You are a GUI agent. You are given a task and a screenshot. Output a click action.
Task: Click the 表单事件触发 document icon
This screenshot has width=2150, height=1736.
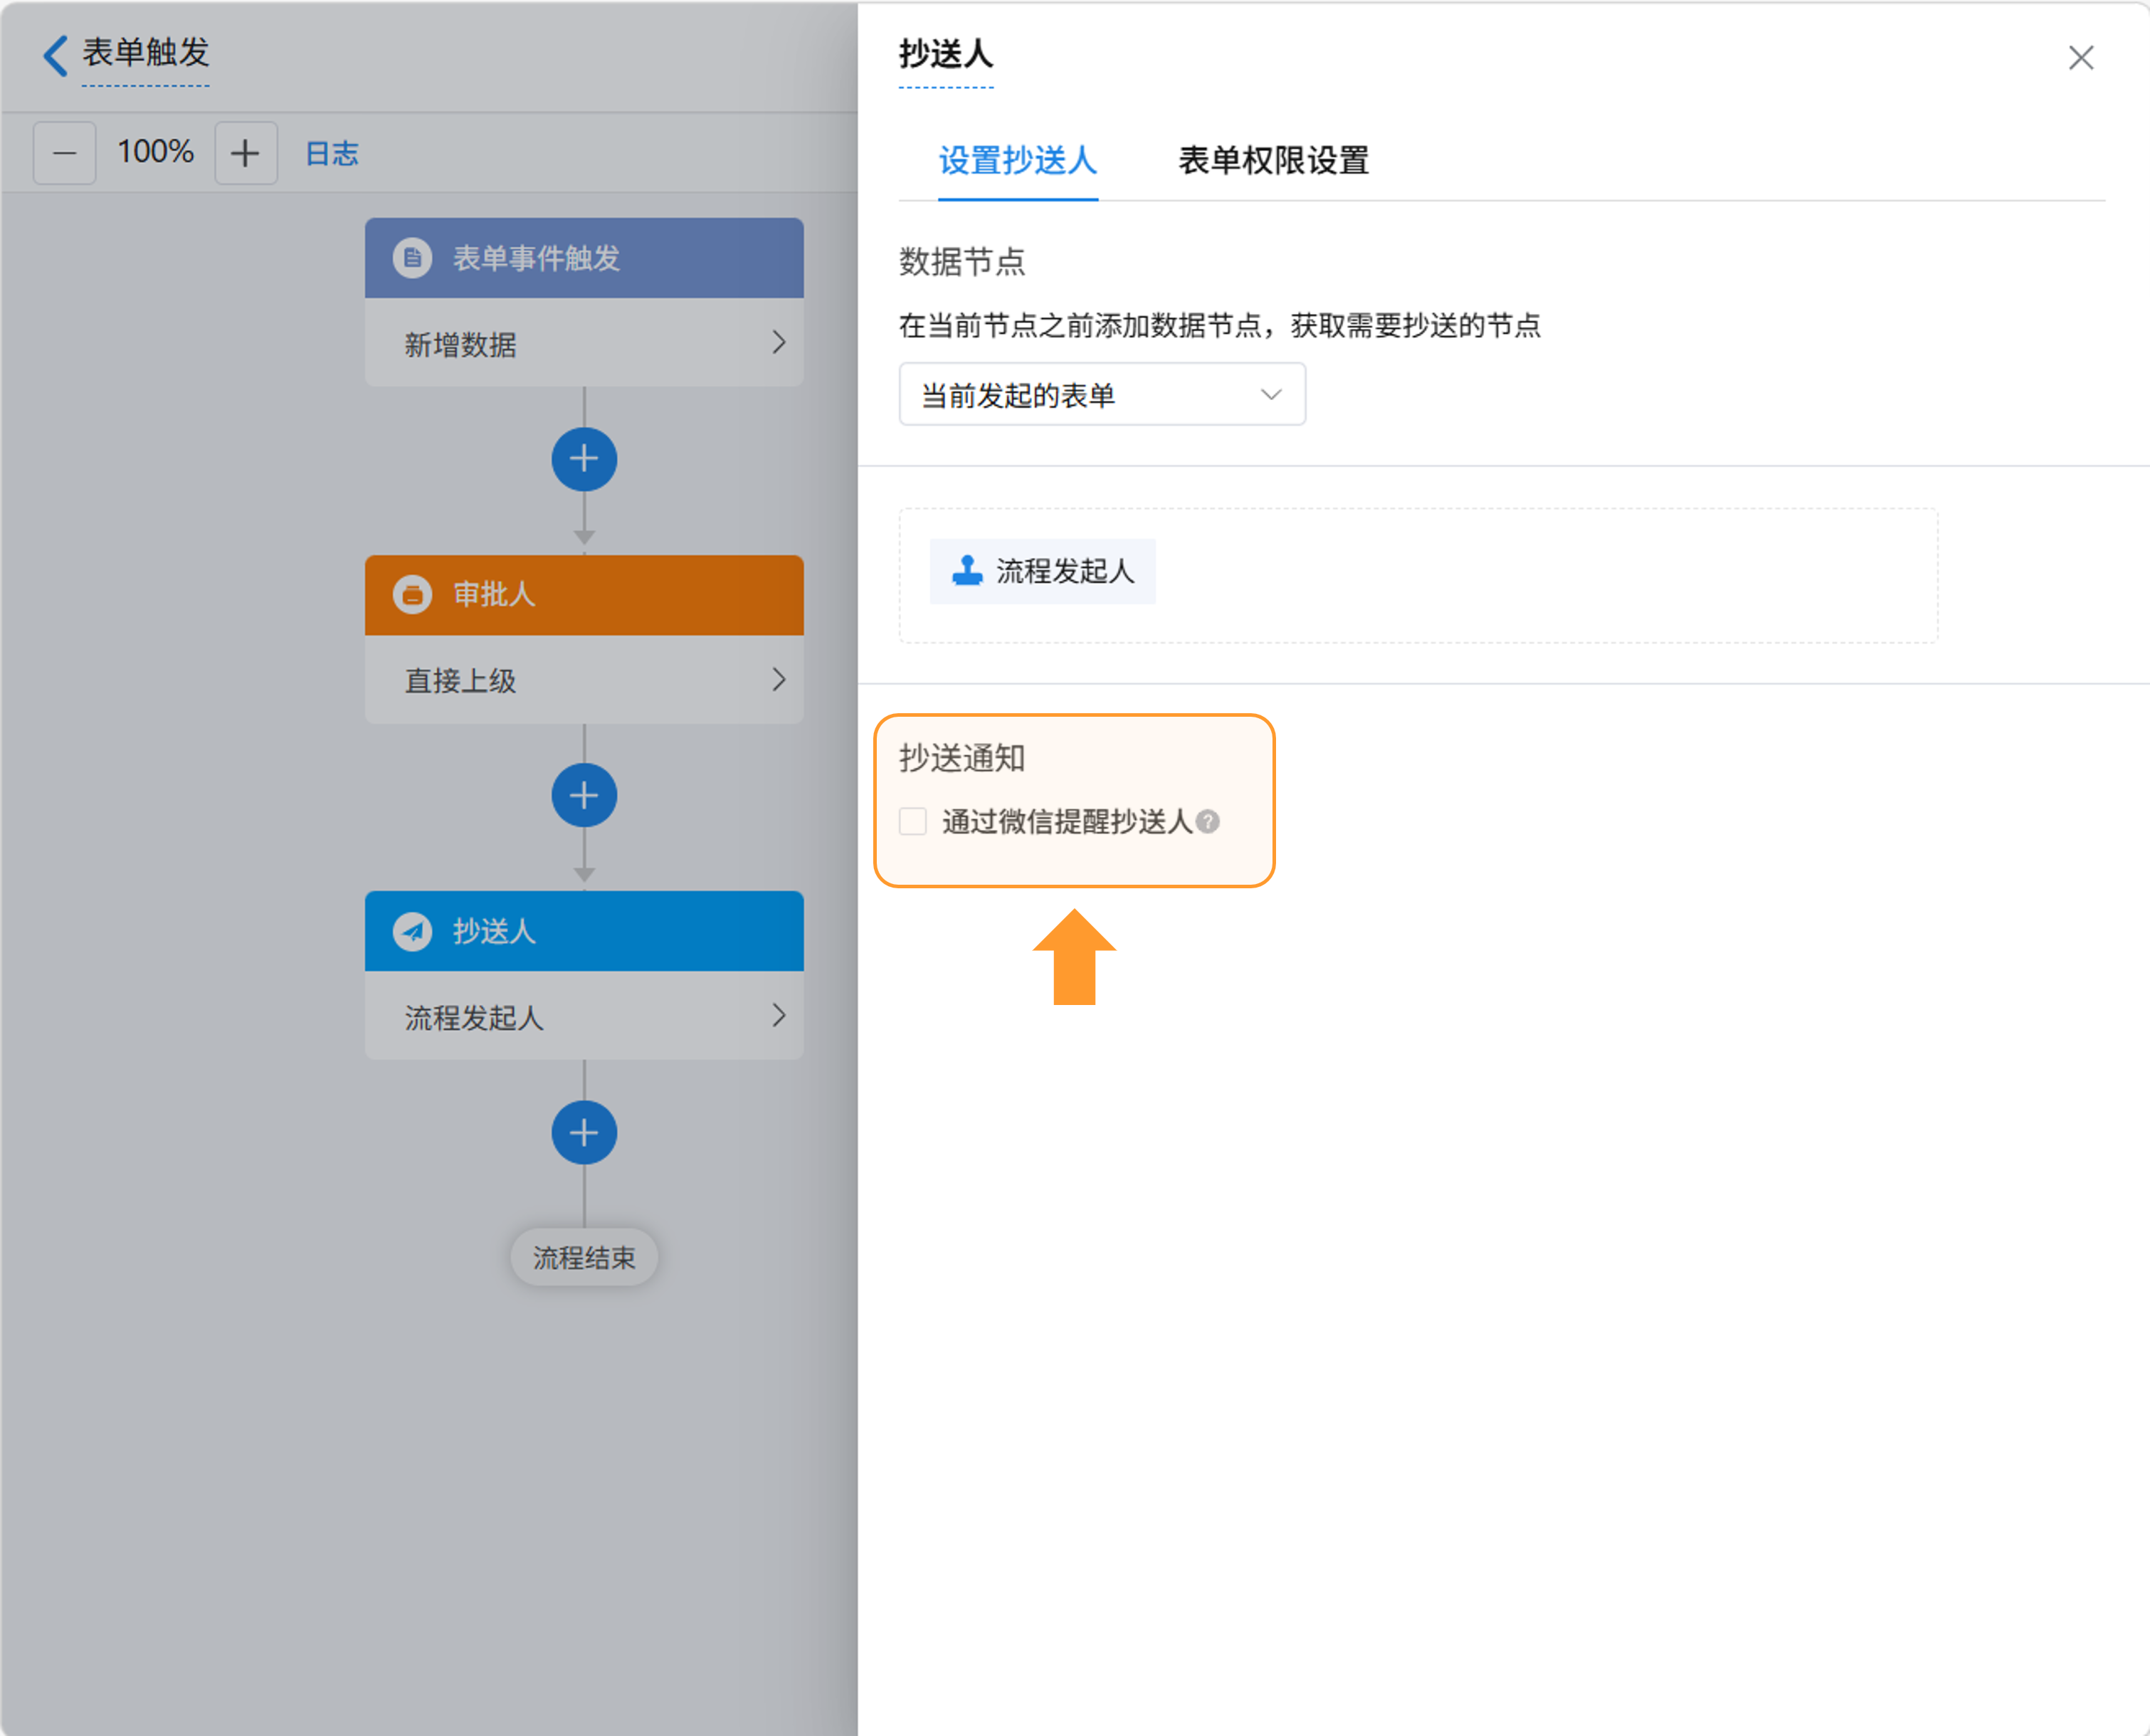412,258
